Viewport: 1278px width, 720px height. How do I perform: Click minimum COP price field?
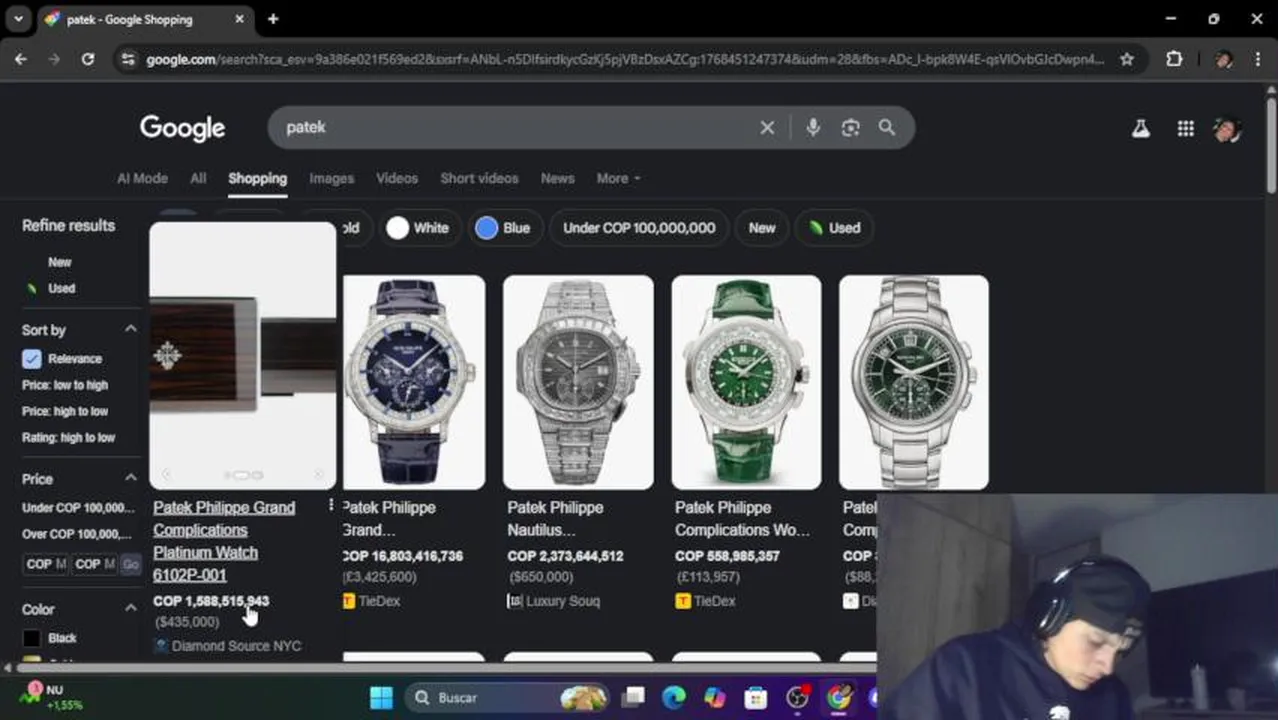coord(46,564)
